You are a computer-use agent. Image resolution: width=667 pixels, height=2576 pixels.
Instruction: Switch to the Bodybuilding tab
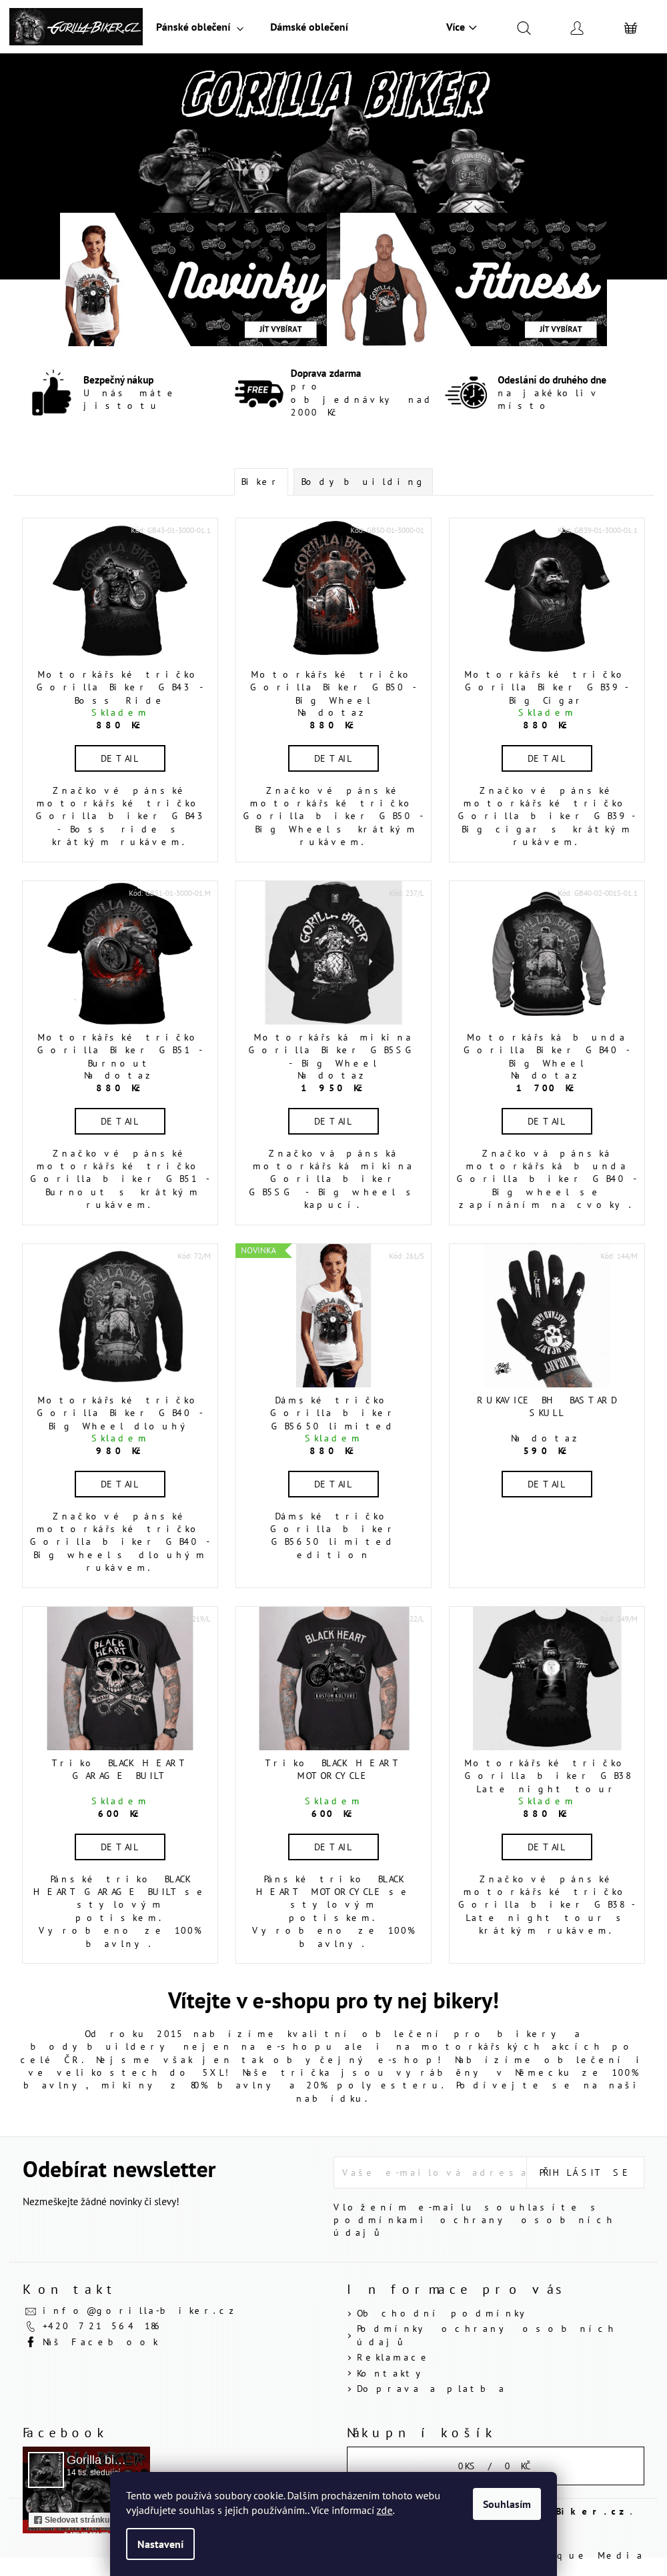(x=362, y=481)
